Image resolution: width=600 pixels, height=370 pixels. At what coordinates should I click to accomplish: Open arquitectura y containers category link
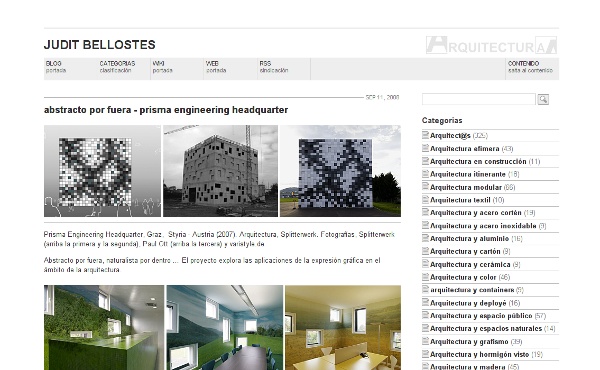click(472, 290)
